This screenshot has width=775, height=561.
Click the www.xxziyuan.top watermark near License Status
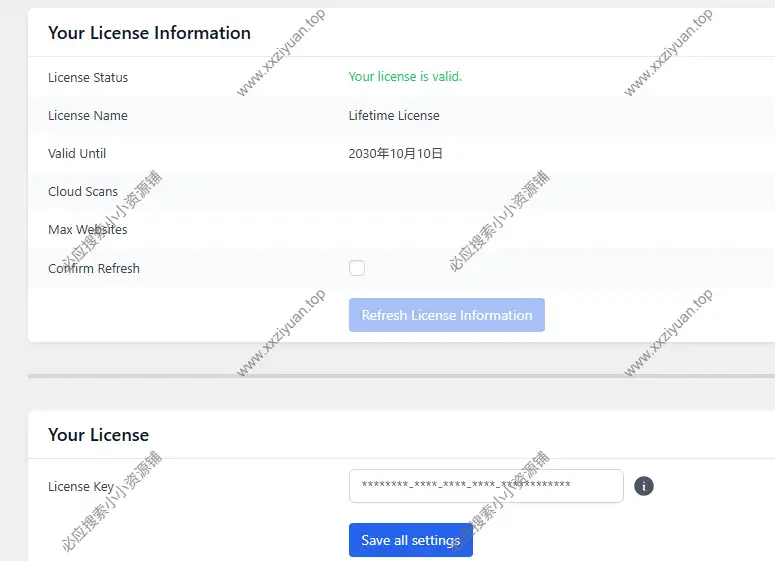click(281, 53)
